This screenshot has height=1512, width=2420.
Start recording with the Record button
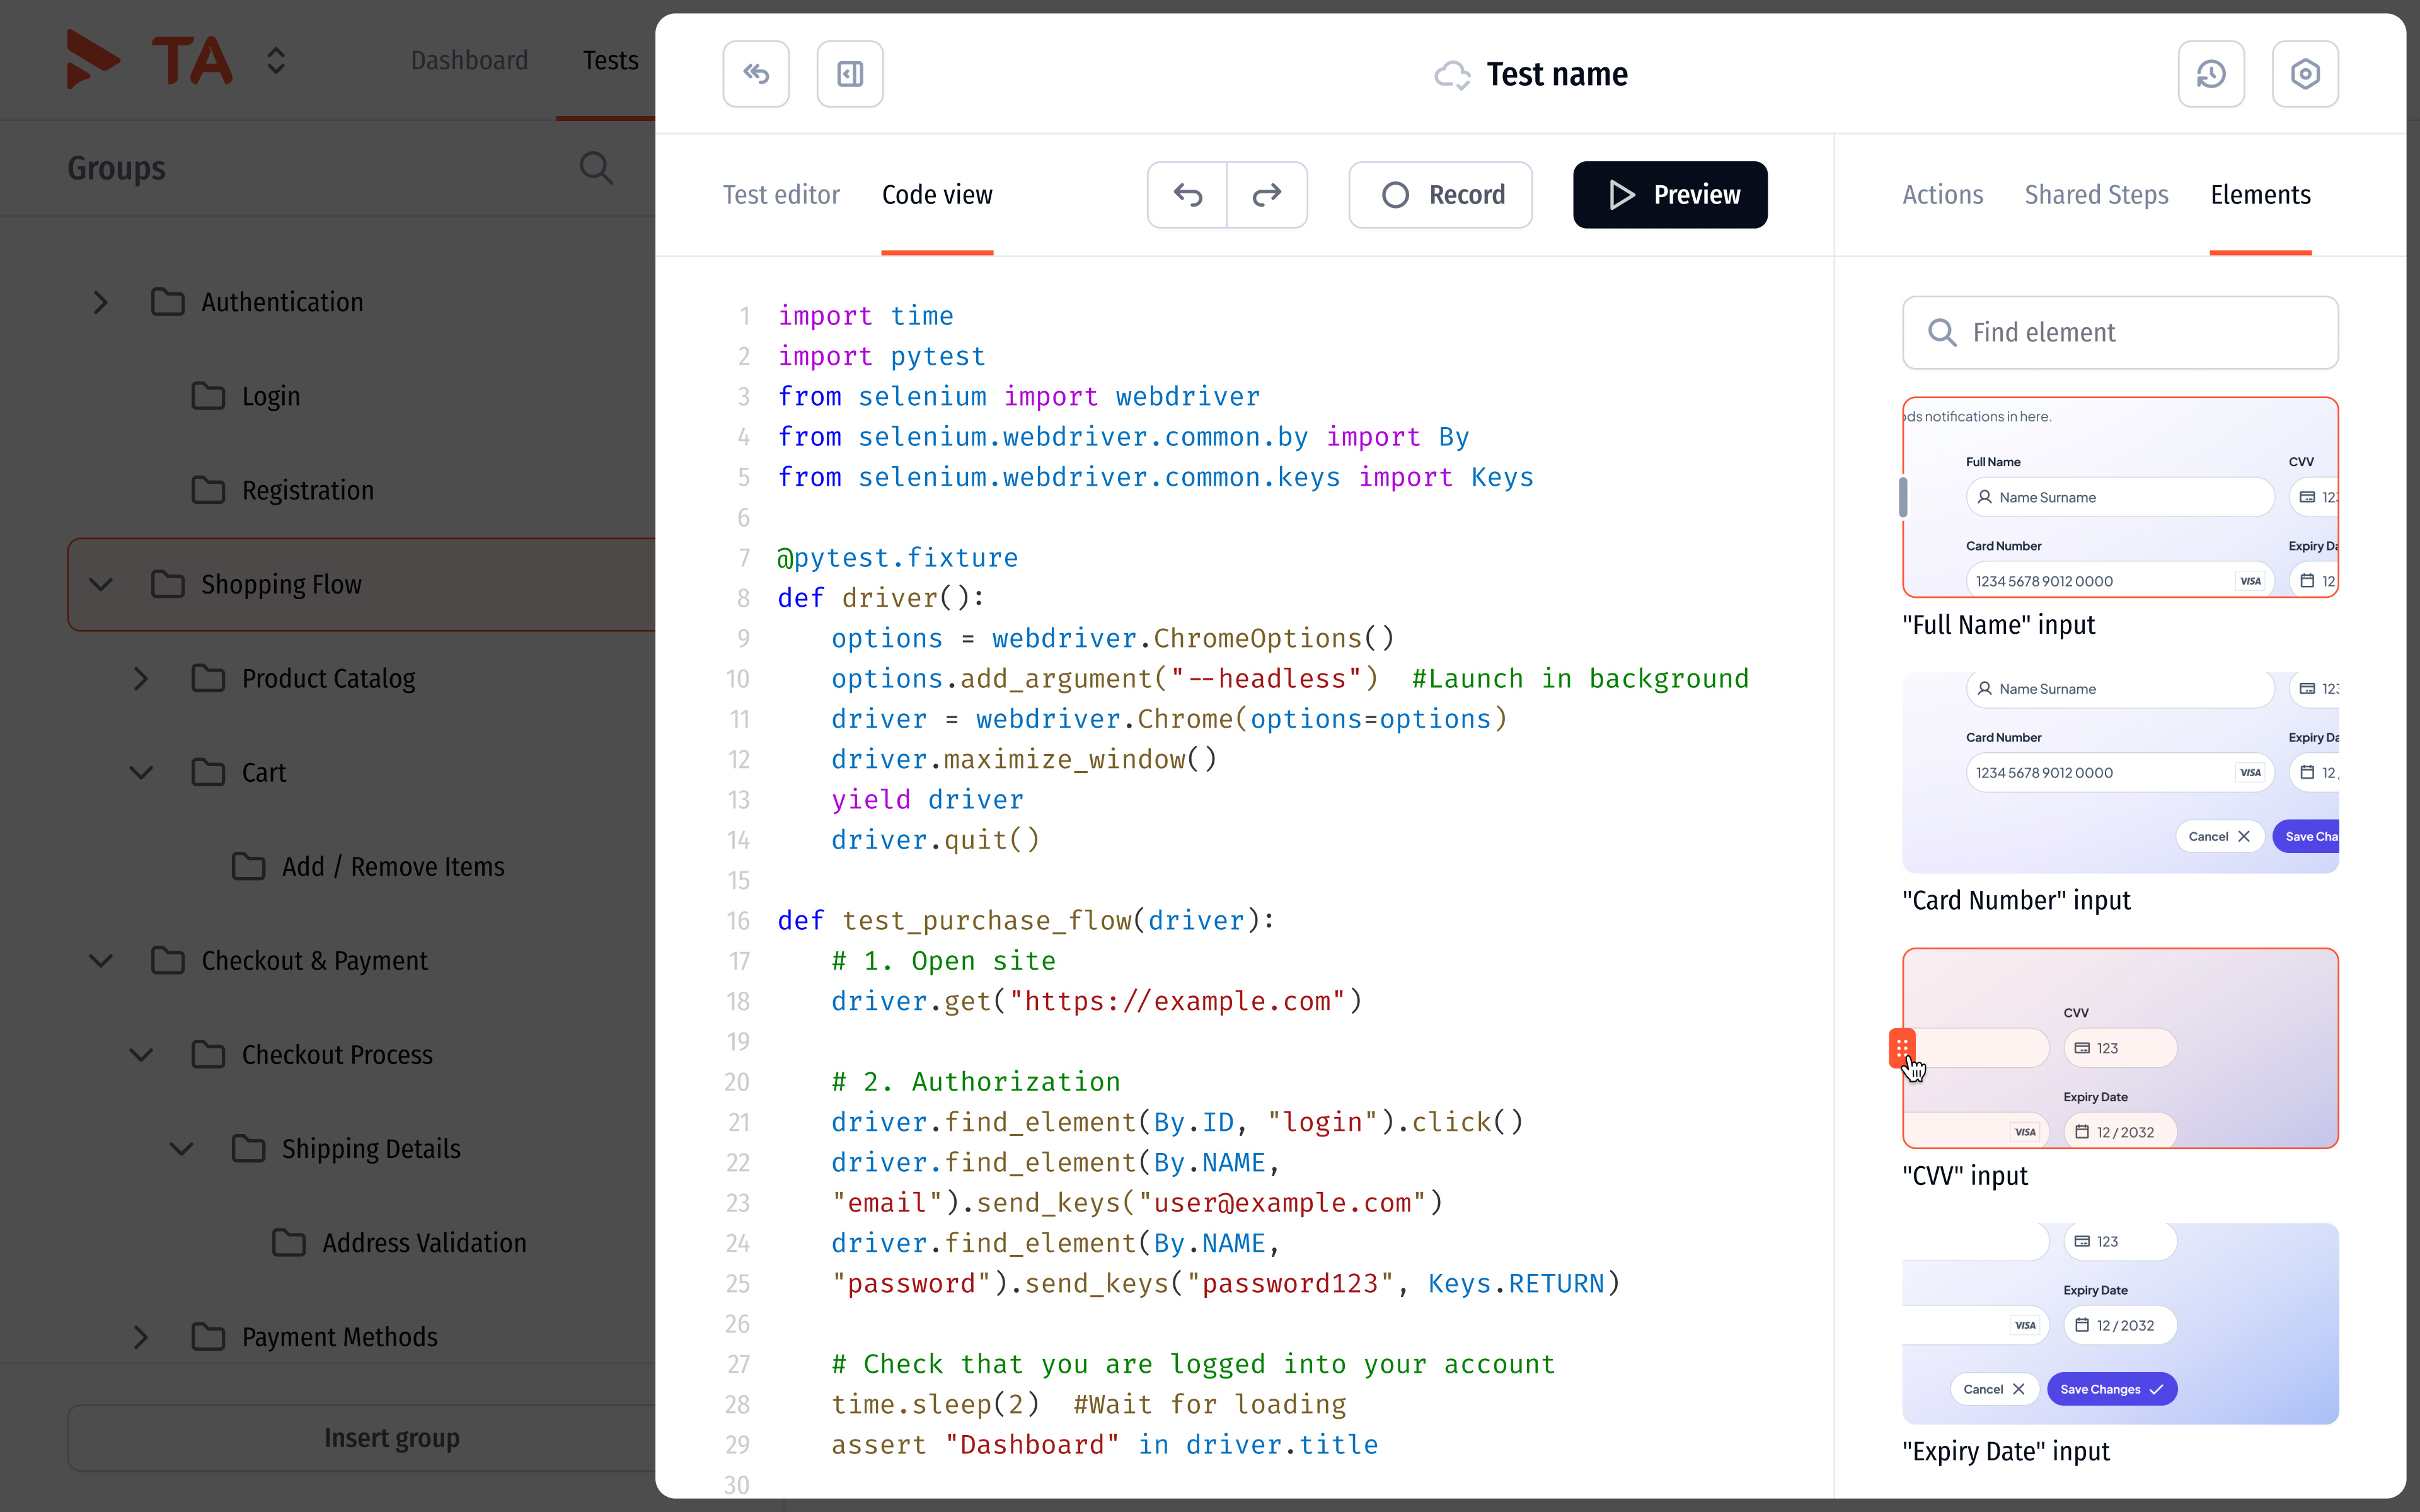tap(1440, 195)
